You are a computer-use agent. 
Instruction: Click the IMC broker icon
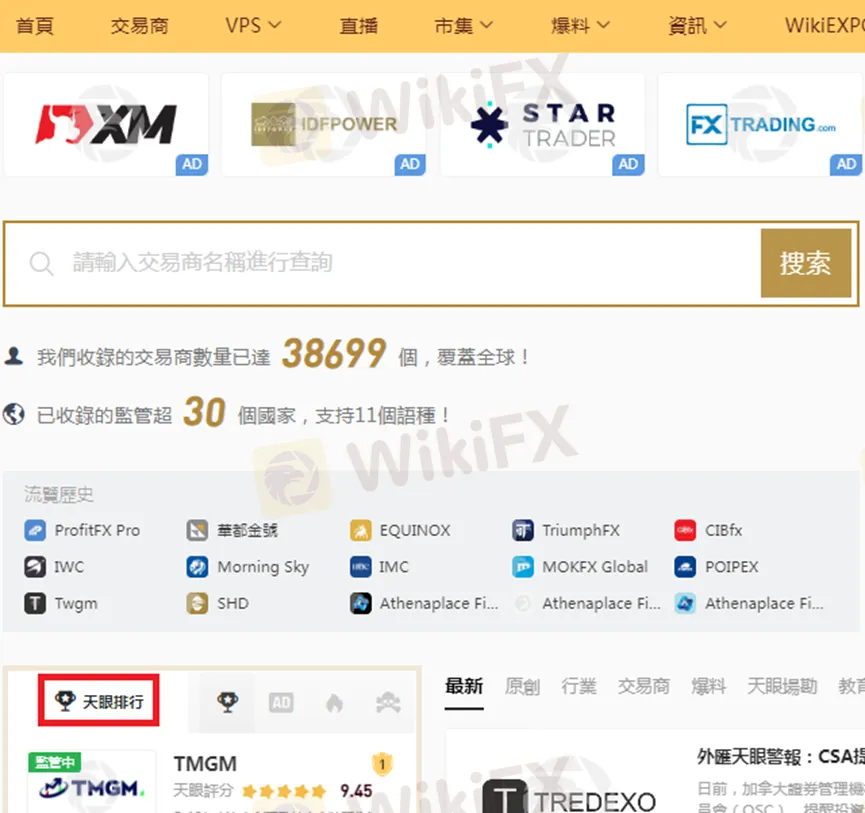click(360, 567)
